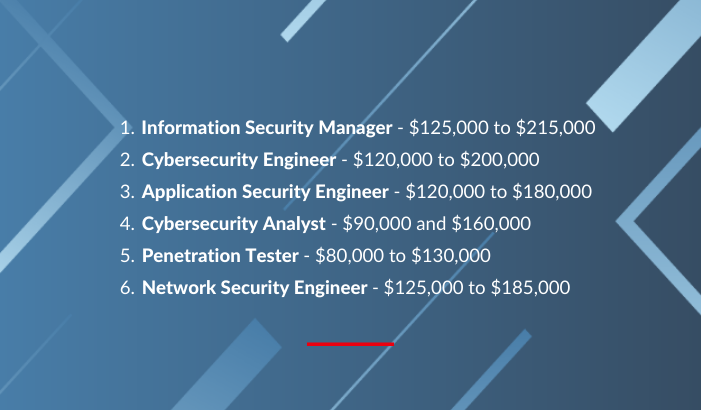The height and width of the screenshot is (410, 701).
Task: Click the Application Security Engineer text
Action: tap(265, 192)
